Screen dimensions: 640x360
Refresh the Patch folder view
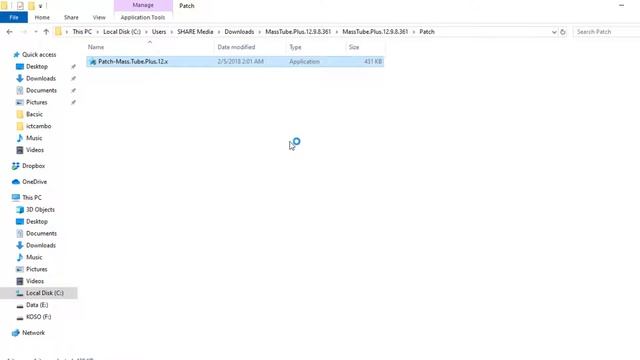[563, 32]
